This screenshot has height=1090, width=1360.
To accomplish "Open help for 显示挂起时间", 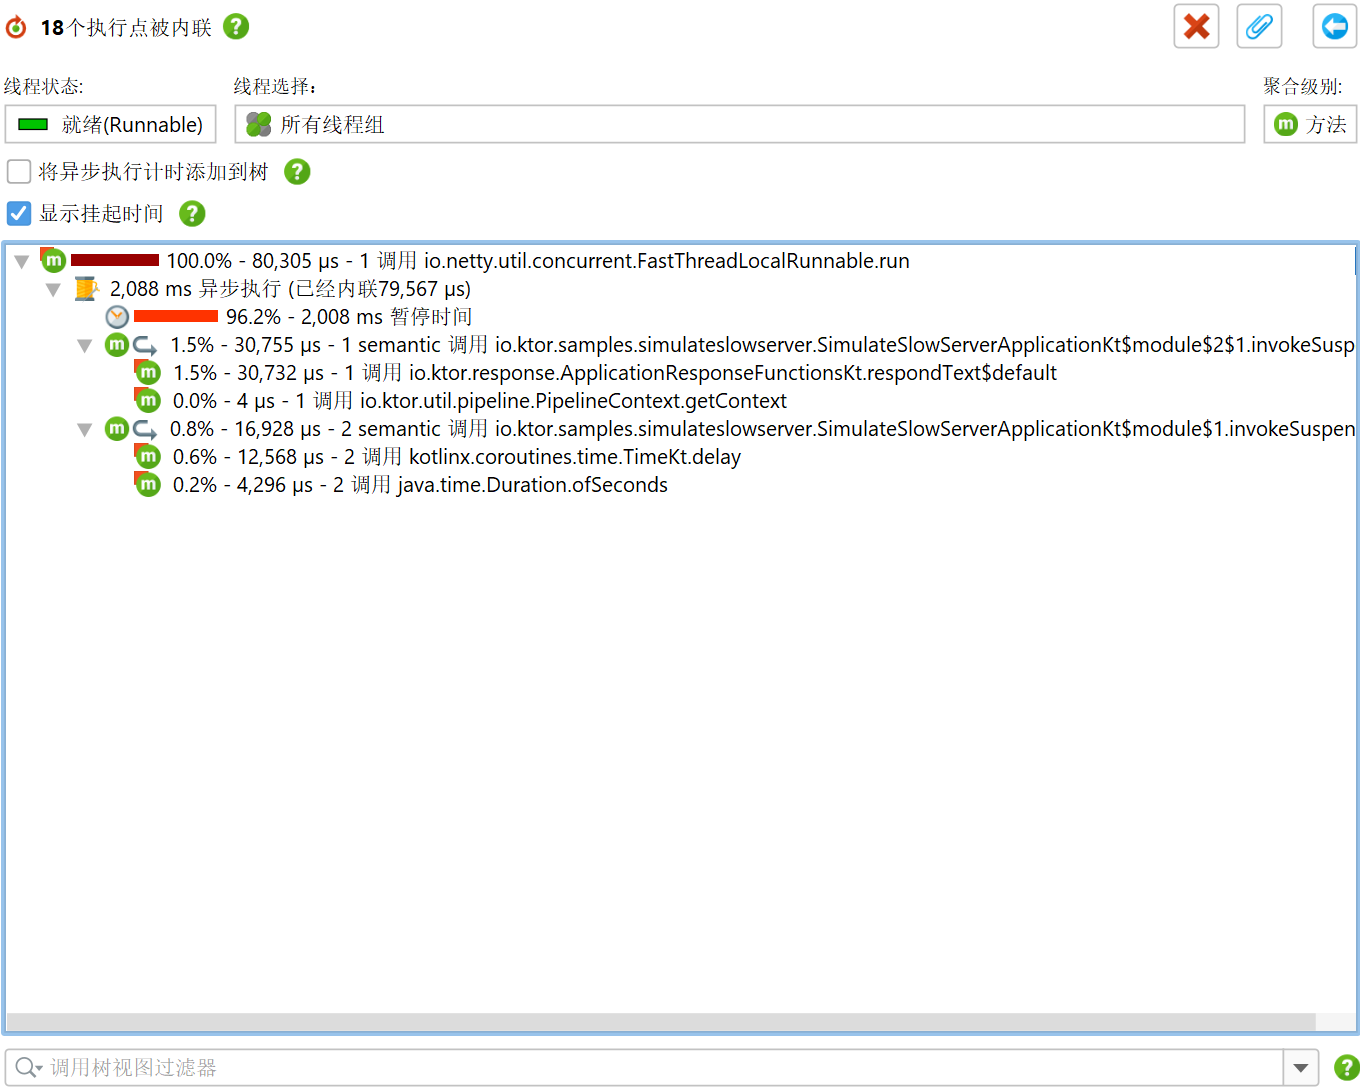I will click(x=192, y=213).
